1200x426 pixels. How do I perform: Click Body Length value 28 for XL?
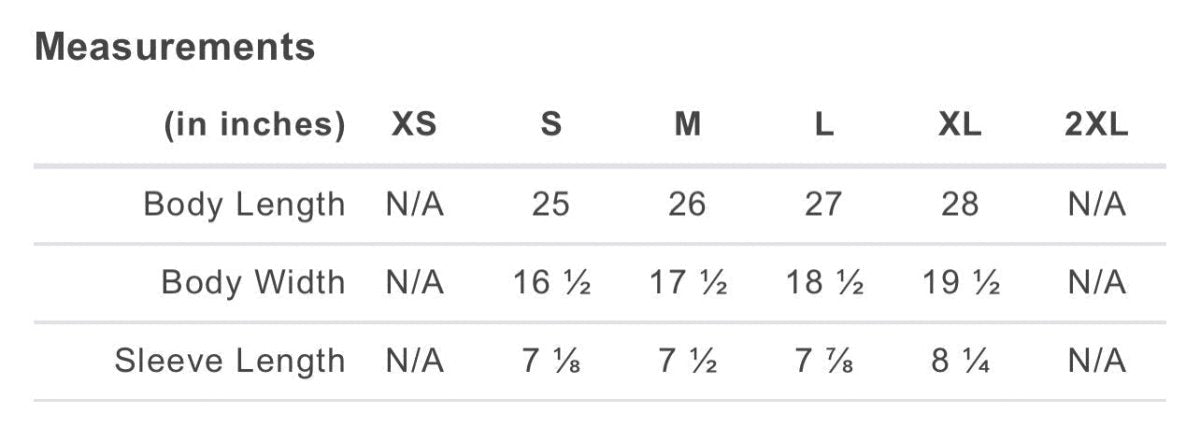[x=960, y=204]
